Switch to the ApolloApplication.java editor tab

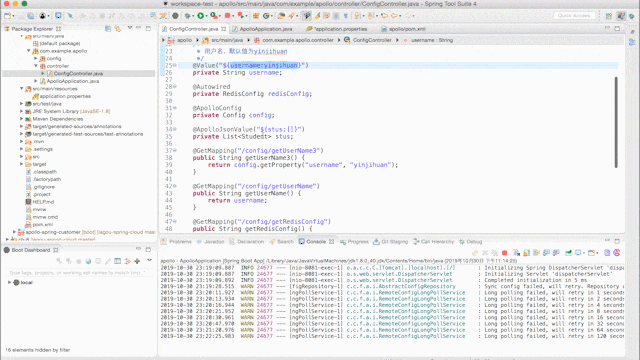tap(265, 29)
